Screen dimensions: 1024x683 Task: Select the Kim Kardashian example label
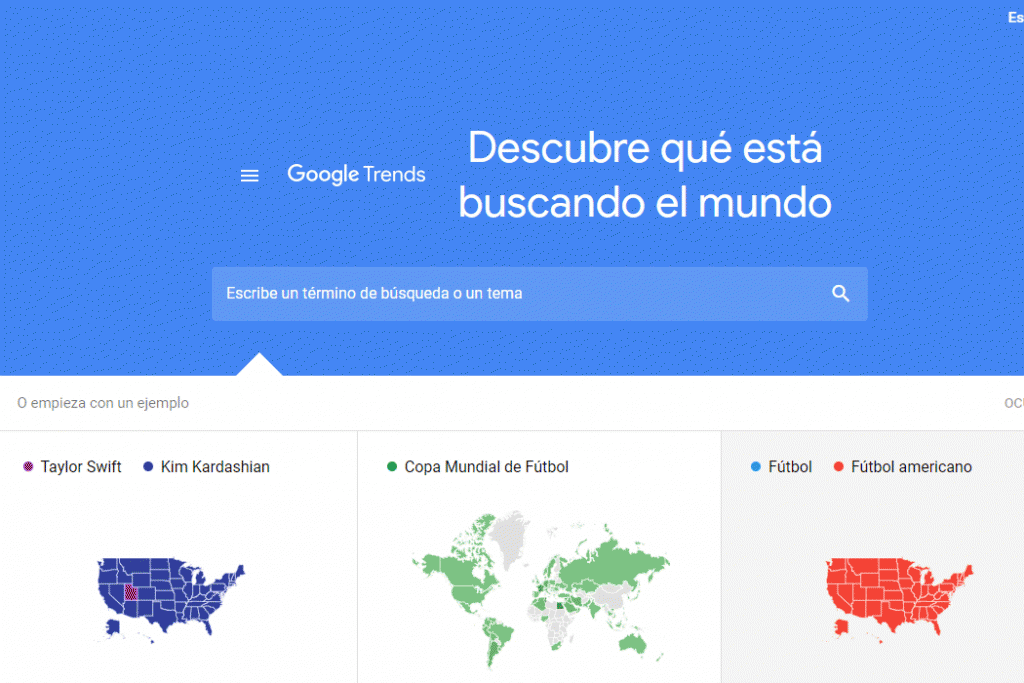point(217,466)
